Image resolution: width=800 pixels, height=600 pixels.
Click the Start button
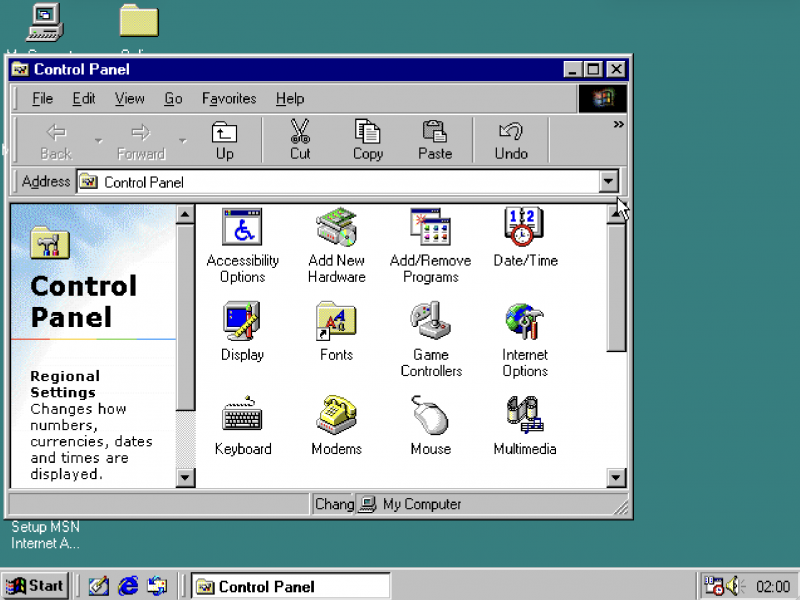35,586
